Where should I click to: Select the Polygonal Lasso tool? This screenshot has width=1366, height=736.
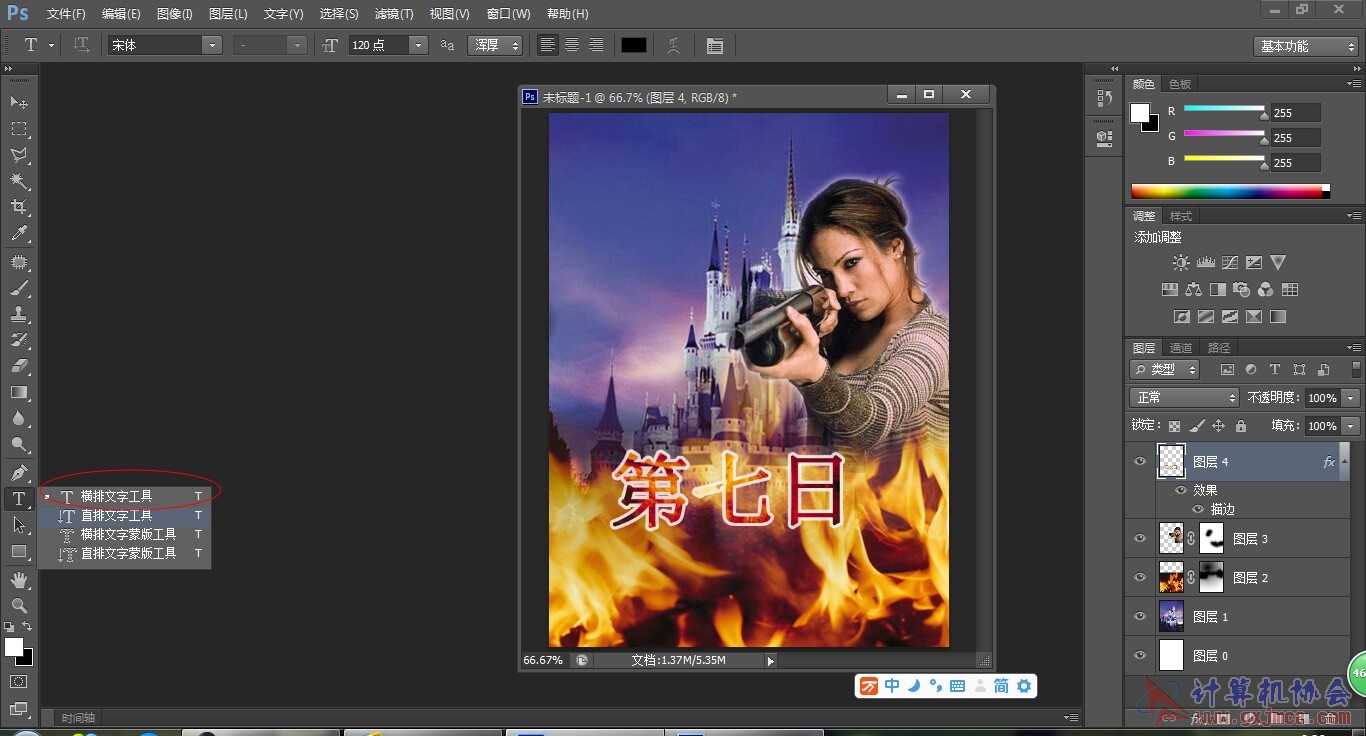(19, 155)
